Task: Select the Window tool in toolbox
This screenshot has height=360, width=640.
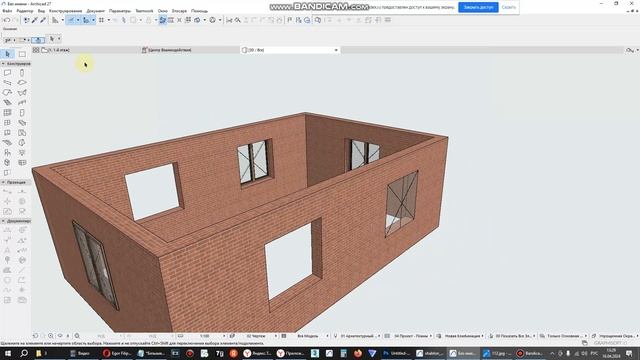Action: (x=7, y=122)
